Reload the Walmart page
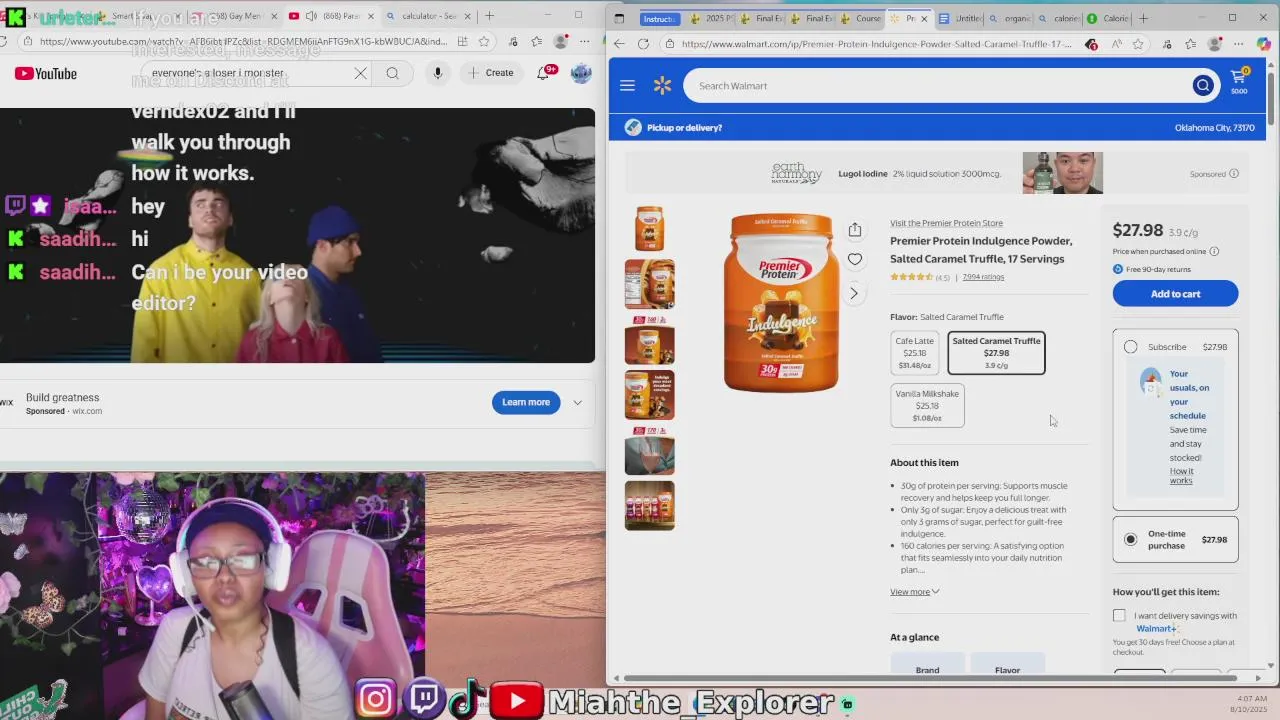The height and width of the screenshot is (720, 1280). tap(643, 44)
